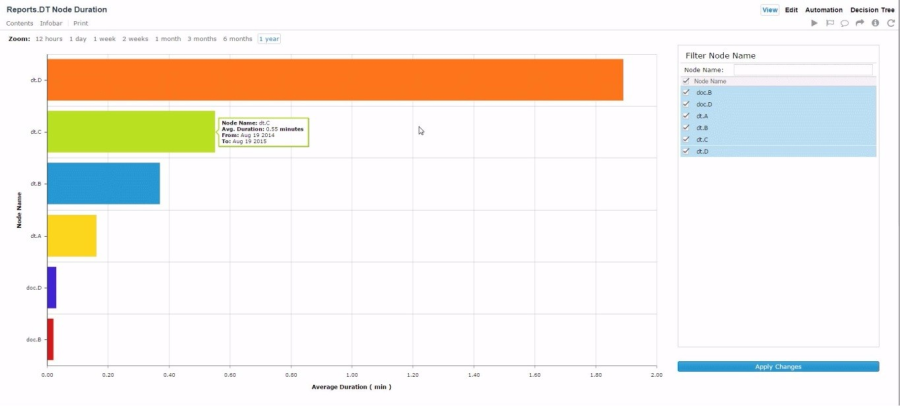The image size is (900, 406).
Task: Set zoom range to 12 hours
Action: coord(49,39)
